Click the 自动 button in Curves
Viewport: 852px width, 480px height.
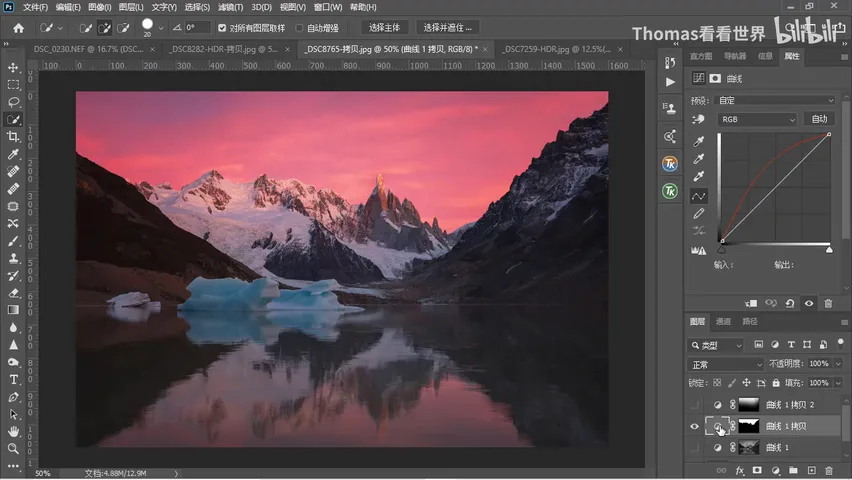tap(819, 119)
